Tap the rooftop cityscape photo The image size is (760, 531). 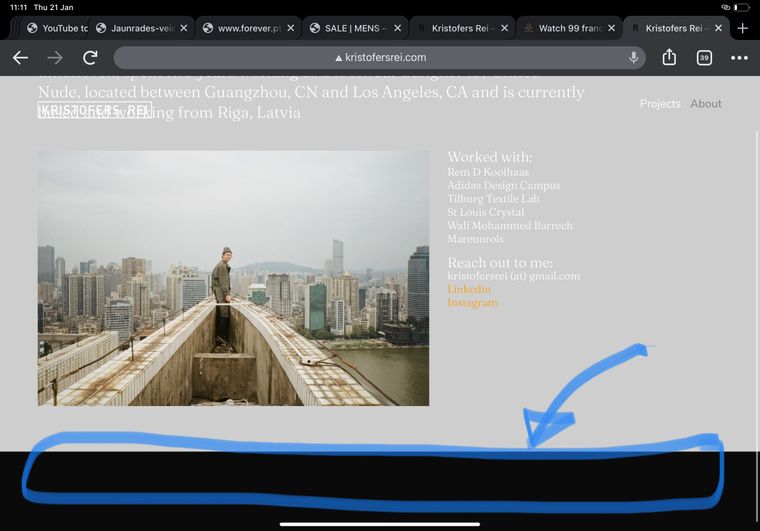[233, 278]
